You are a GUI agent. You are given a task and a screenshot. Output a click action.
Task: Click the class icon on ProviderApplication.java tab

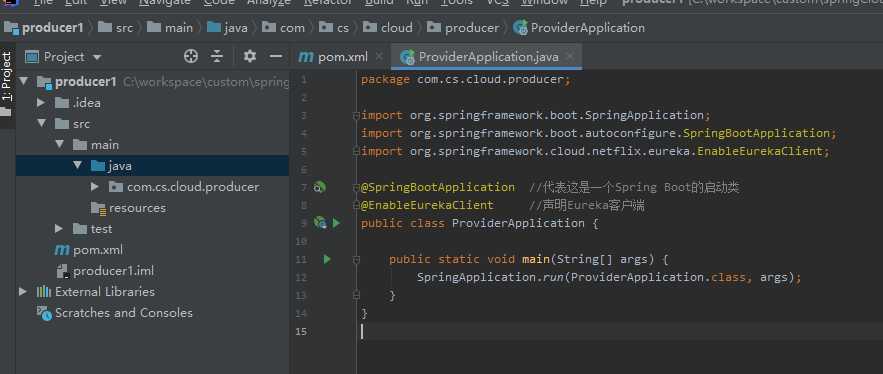[407, 57]
